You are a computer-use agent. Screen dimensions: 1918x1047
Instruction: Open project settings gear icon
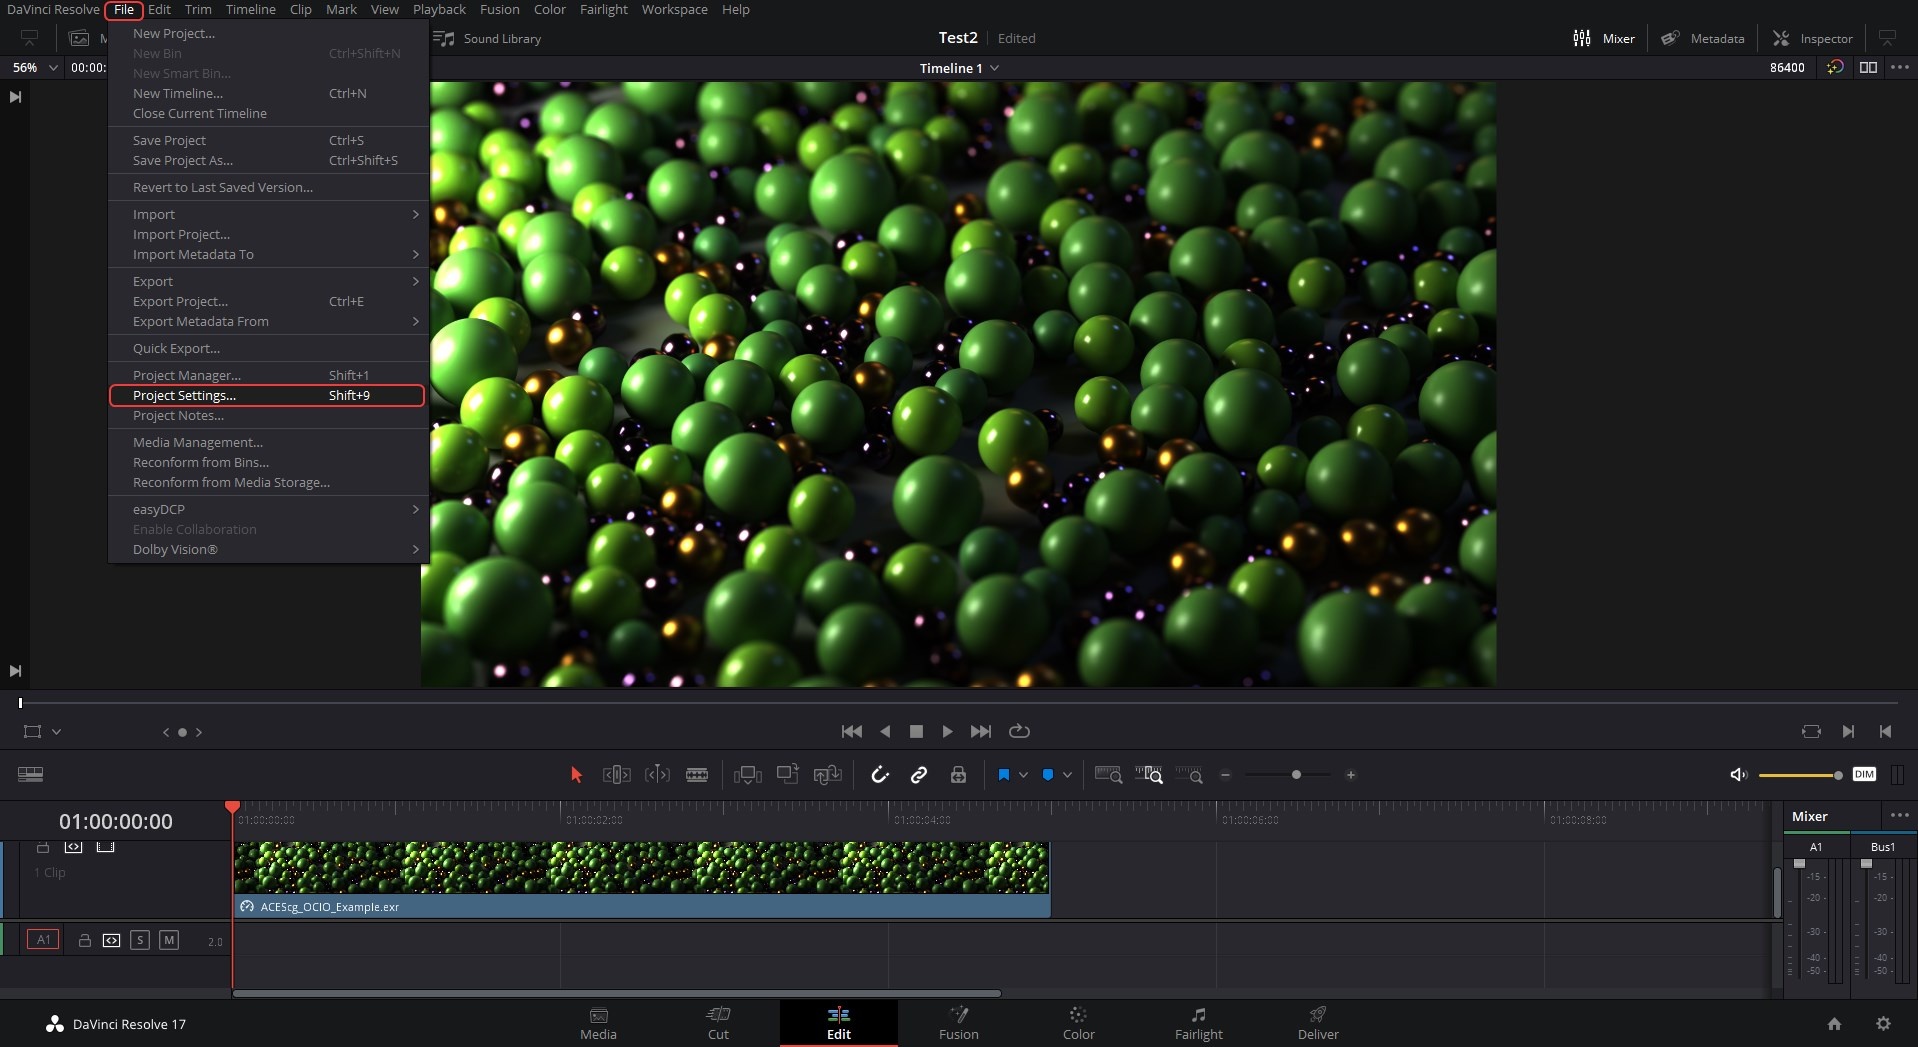click(1883, 1024)
